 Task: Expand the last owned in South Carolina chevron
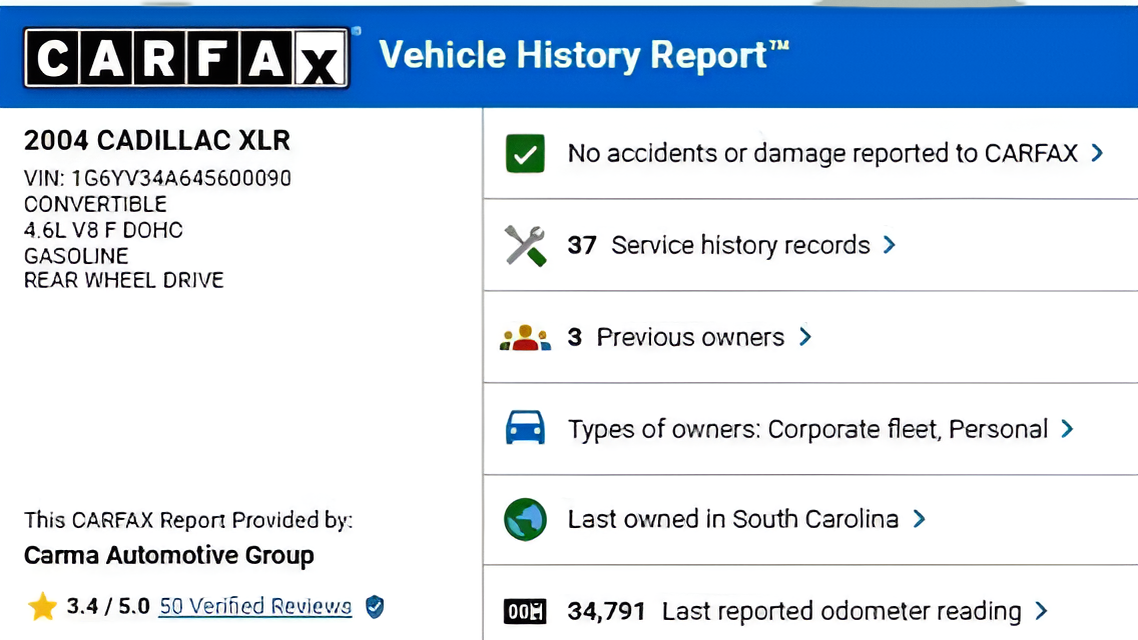[919, 520]
